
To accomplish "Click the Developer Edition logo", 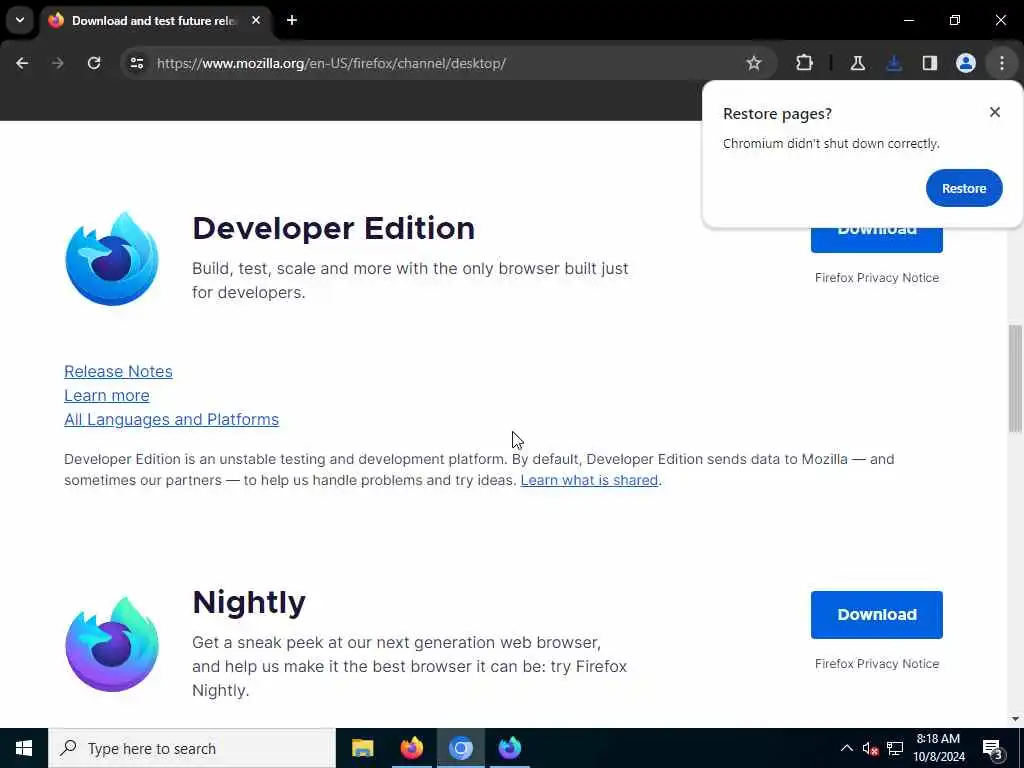I will point(112,259).
